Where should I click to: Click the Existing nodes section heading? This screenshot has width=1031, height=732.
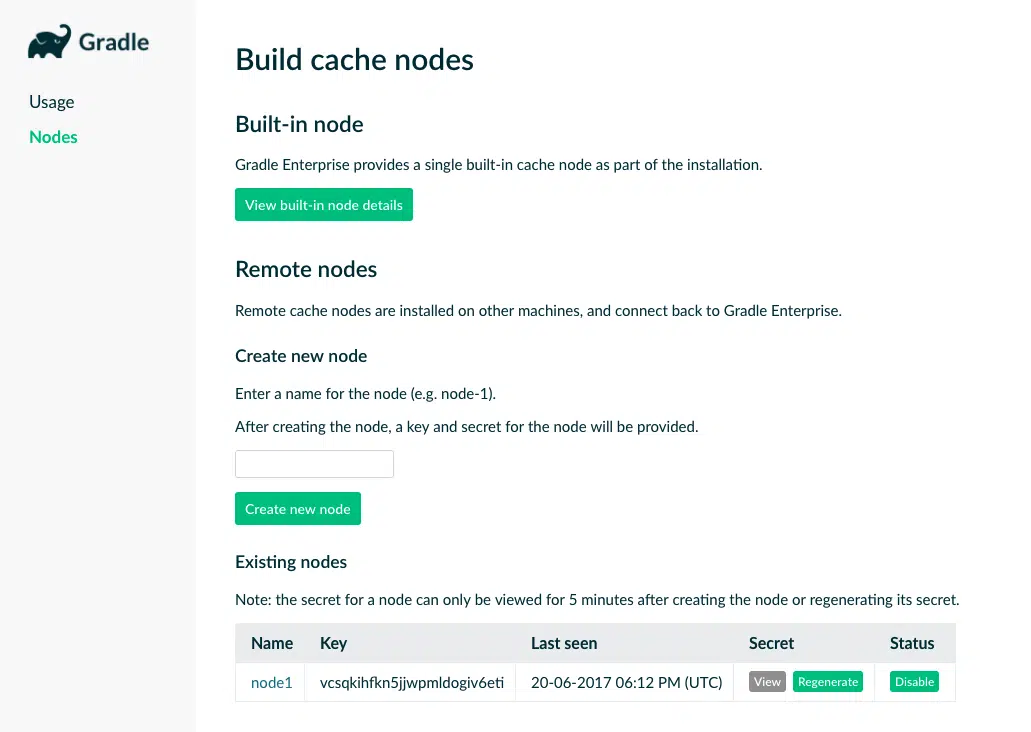tap(291, 562)
